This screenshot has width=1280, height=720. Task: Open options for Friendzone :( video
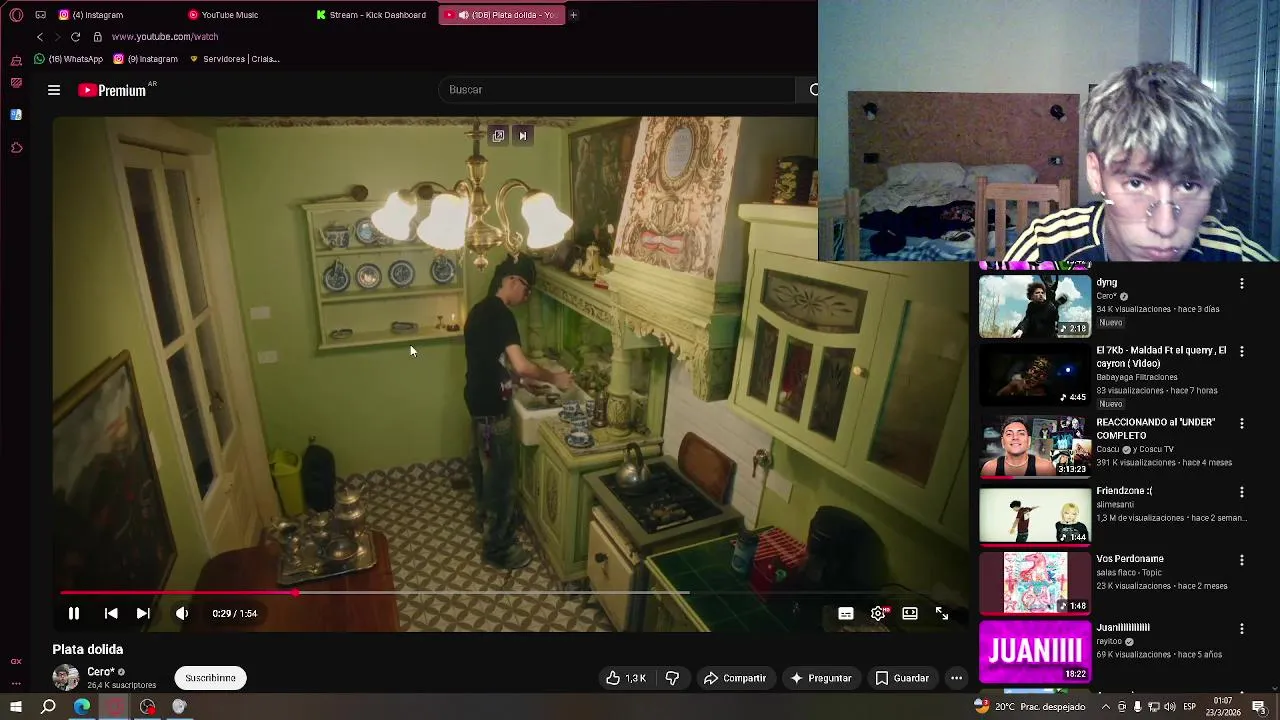(1242, 493)
